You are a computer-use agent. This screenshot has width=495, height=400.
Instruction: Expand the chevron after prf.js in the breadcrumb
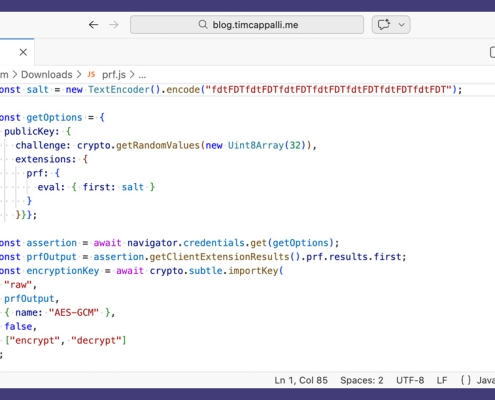pyautogui.click(x=132, y=75)
